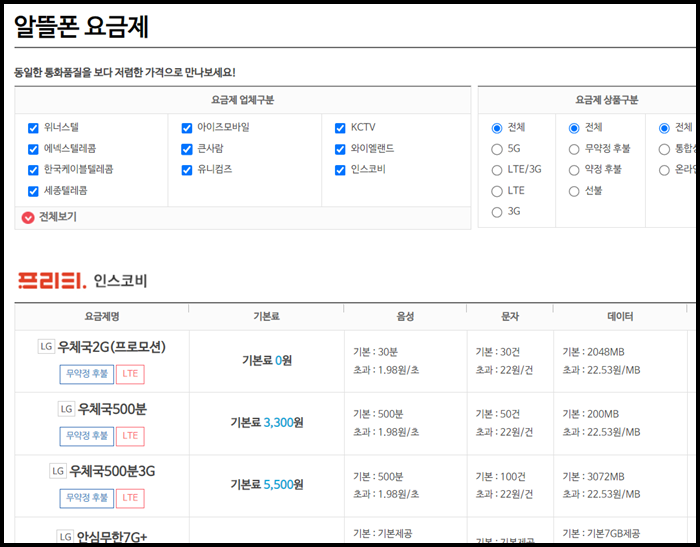Click the 인스코비 section heading
This screenshot has height=547, width=700.
coord(120,281)
